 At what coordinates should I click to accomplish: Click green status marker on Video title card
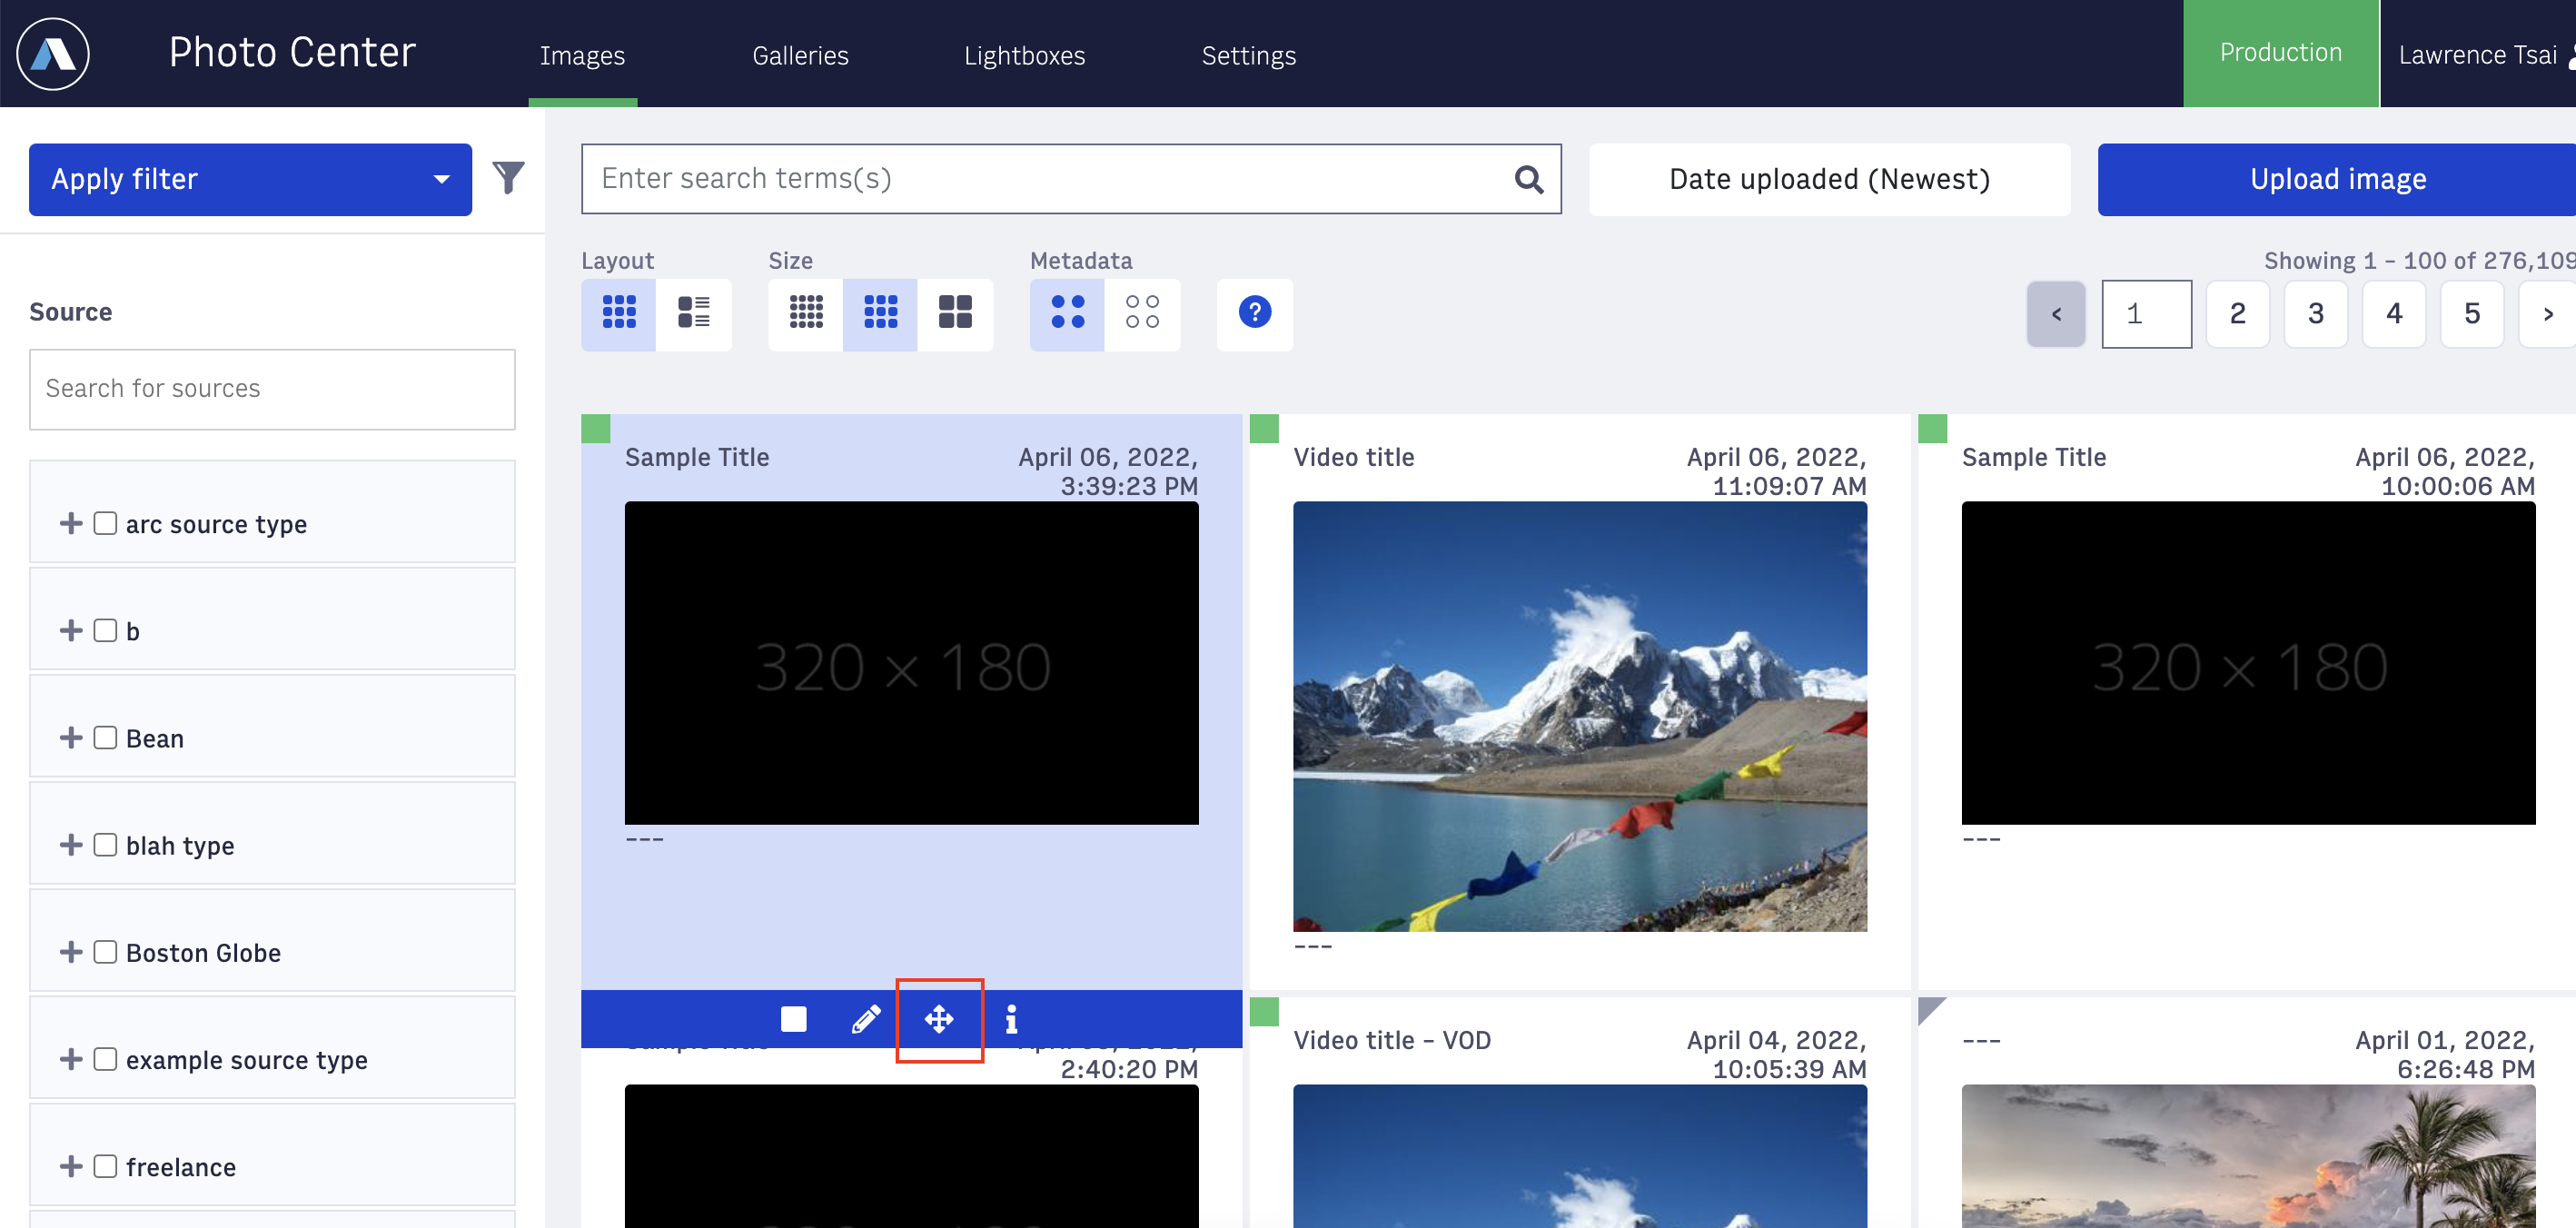point(1264,428)
